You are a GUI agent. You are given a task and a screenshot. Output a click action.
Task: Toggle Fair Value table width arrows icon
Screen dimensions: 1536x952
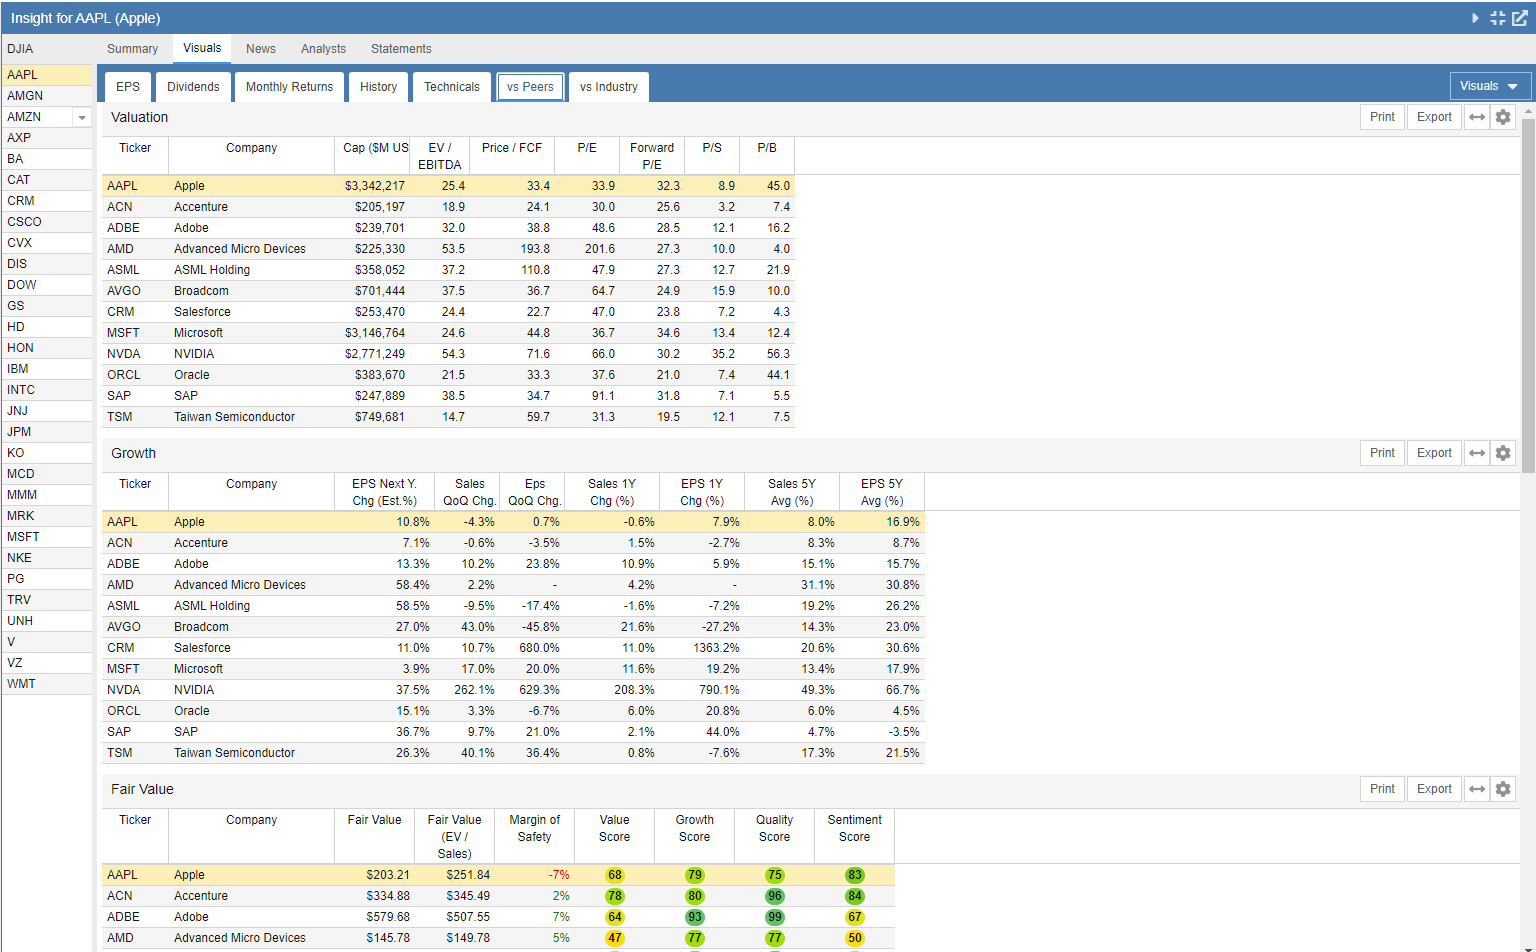click(1477, 789)
